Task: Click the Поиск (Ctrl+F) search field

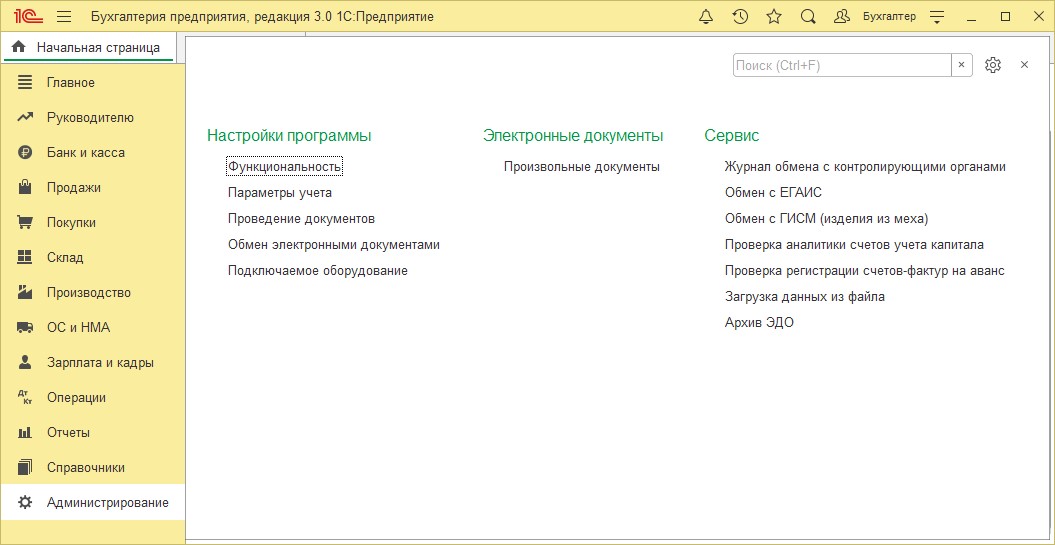Action: pos(842,65)
